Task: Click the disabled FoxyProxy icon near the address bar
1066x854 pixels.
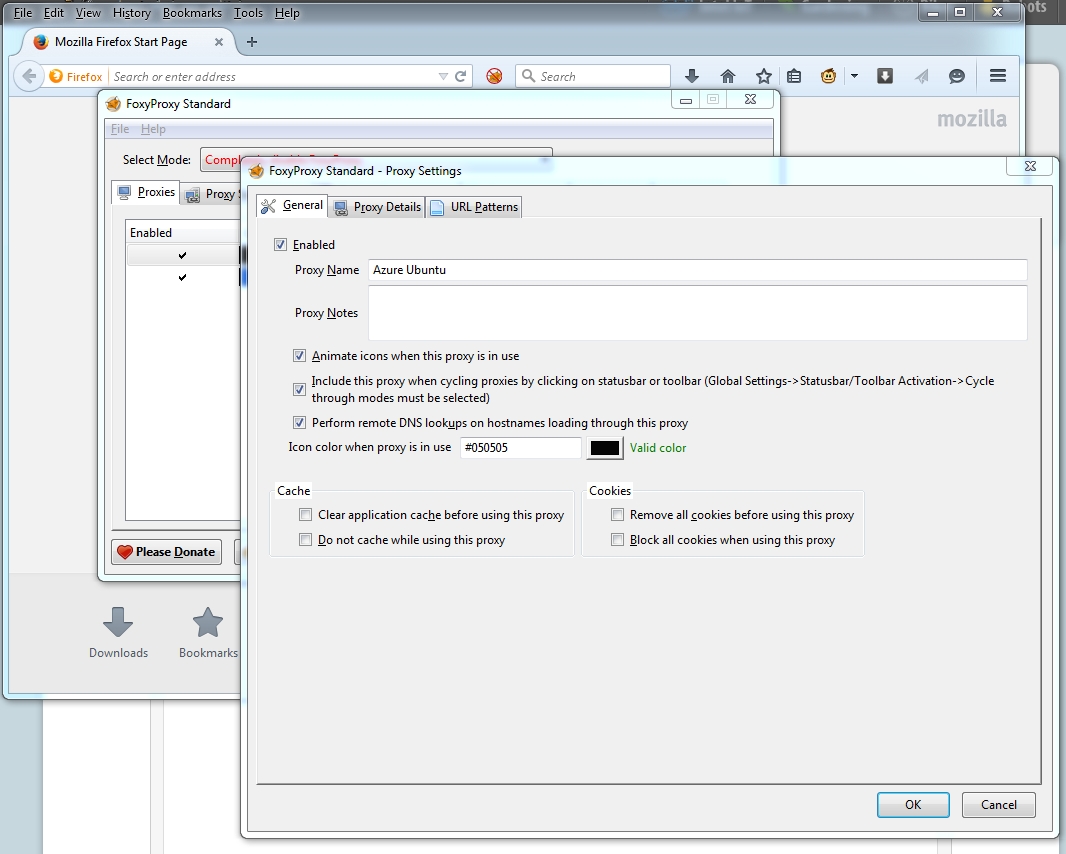Action: click(494, 76)
